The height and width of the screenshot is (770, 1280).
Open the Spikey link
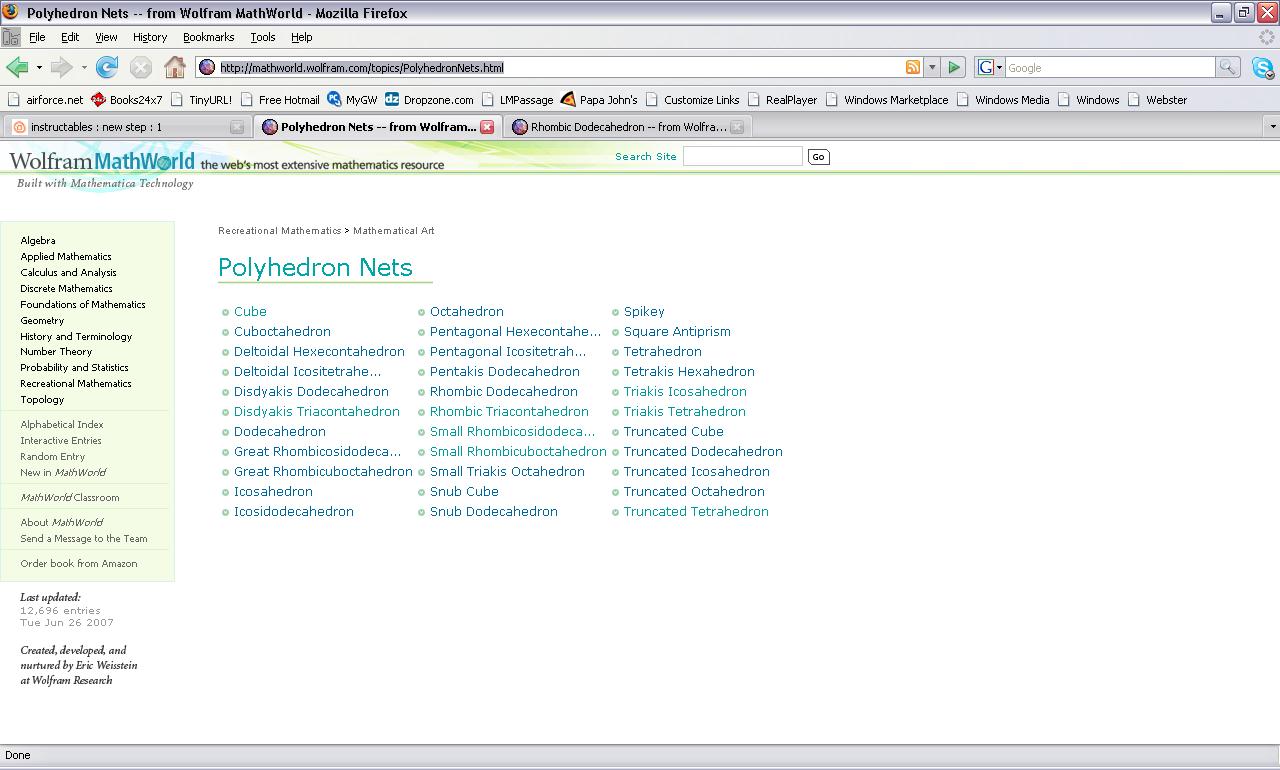click(644, 312)
